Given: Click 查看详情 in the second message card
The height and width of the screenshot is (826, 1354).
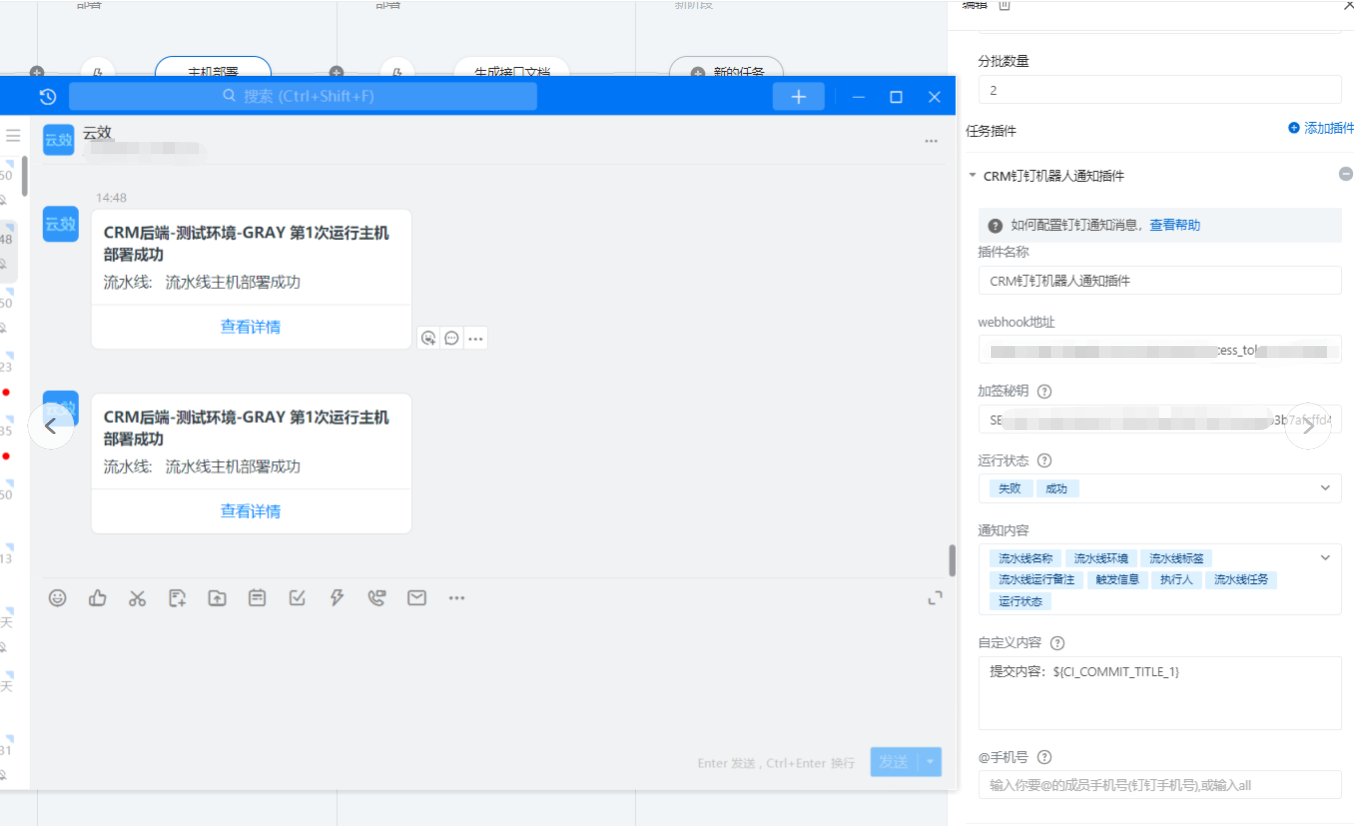Looking at the screenshot, I should coord(251,511).
